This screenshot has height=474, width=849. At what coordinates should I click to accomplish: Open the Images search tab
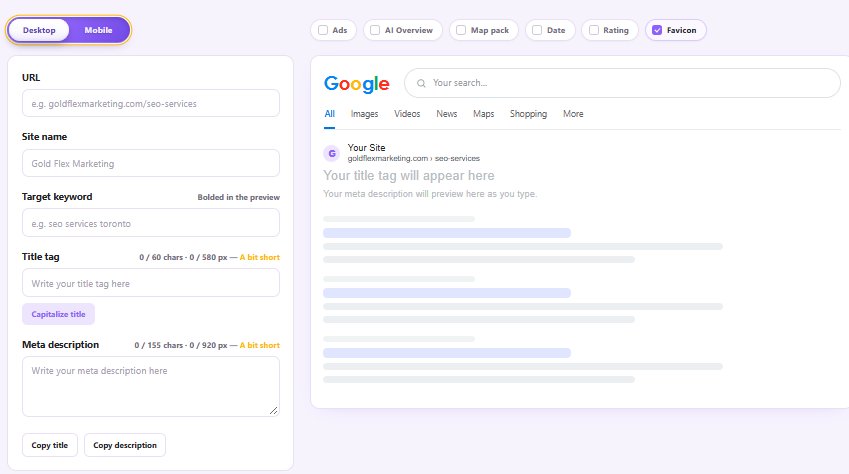point(364,114)
